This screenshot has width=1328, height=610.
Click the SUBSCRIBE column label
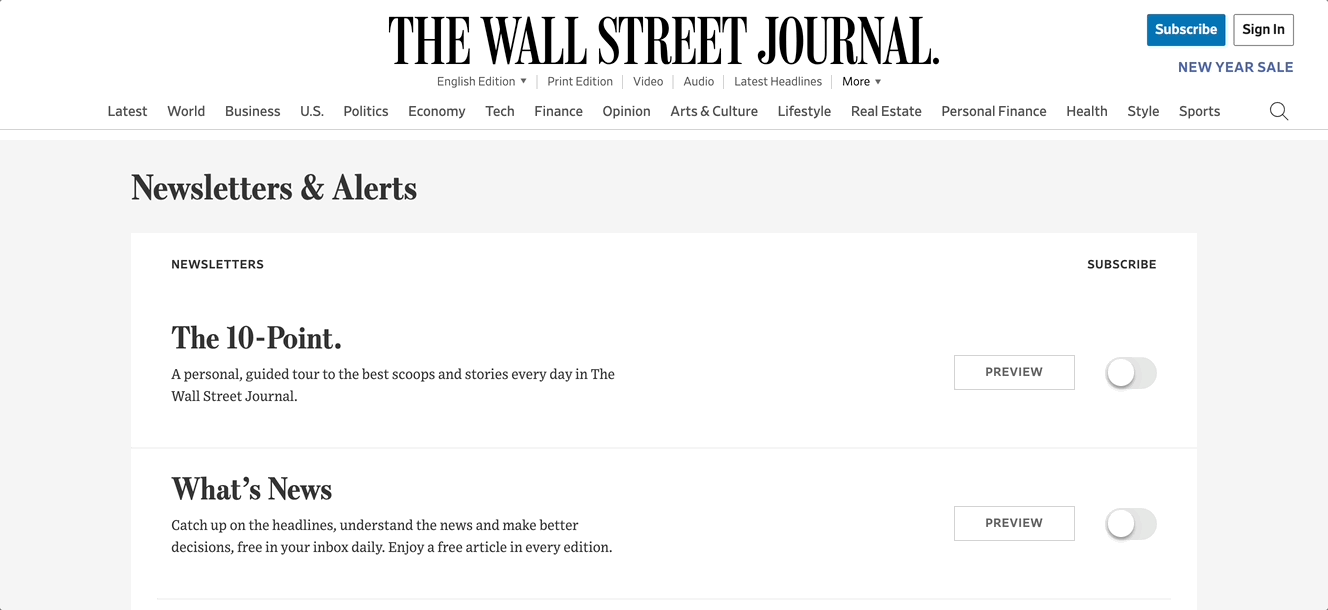[1122, 265]
